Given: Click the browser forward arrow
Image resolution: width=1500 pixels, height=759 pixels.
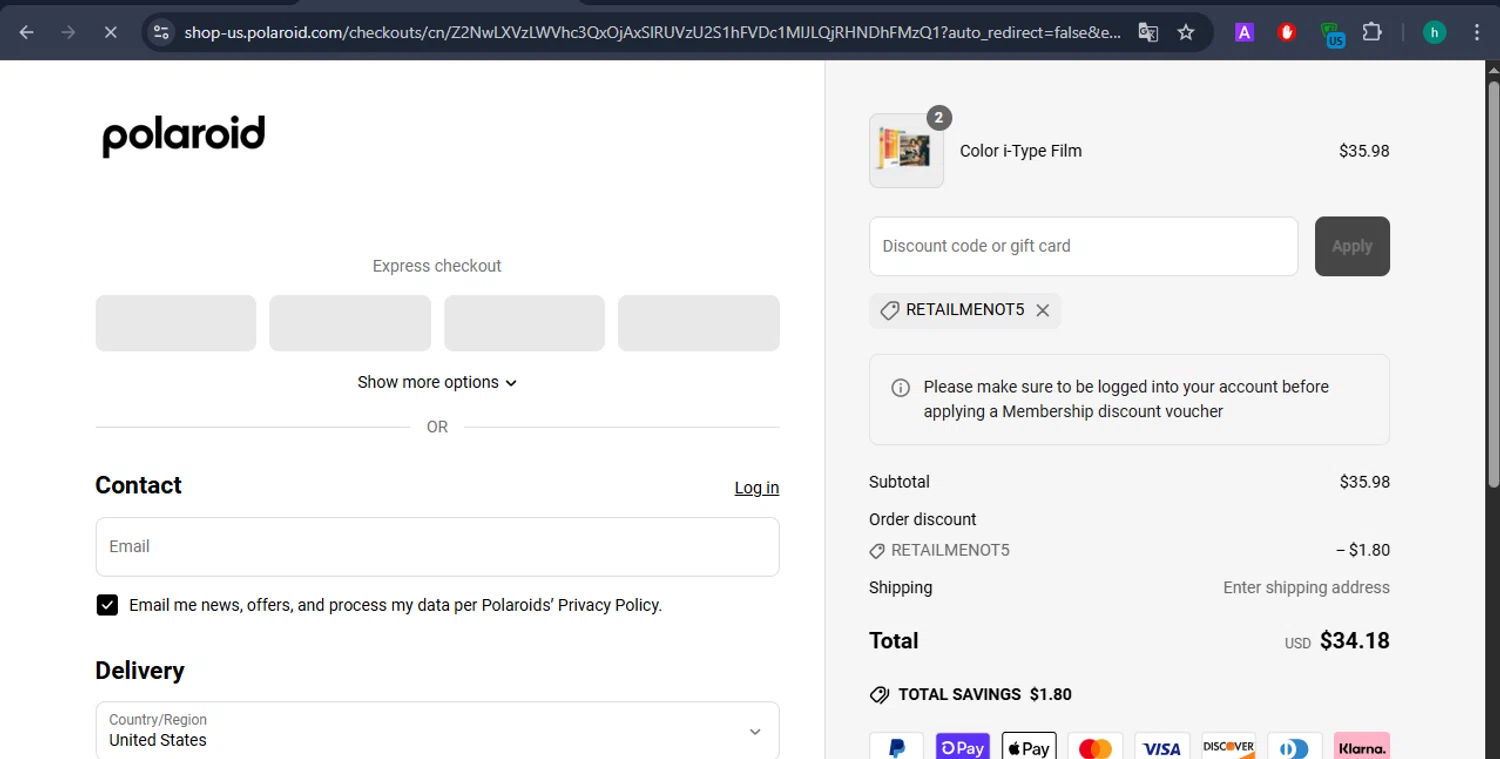Looking at the screenshot, I should [x=68, y=32].
